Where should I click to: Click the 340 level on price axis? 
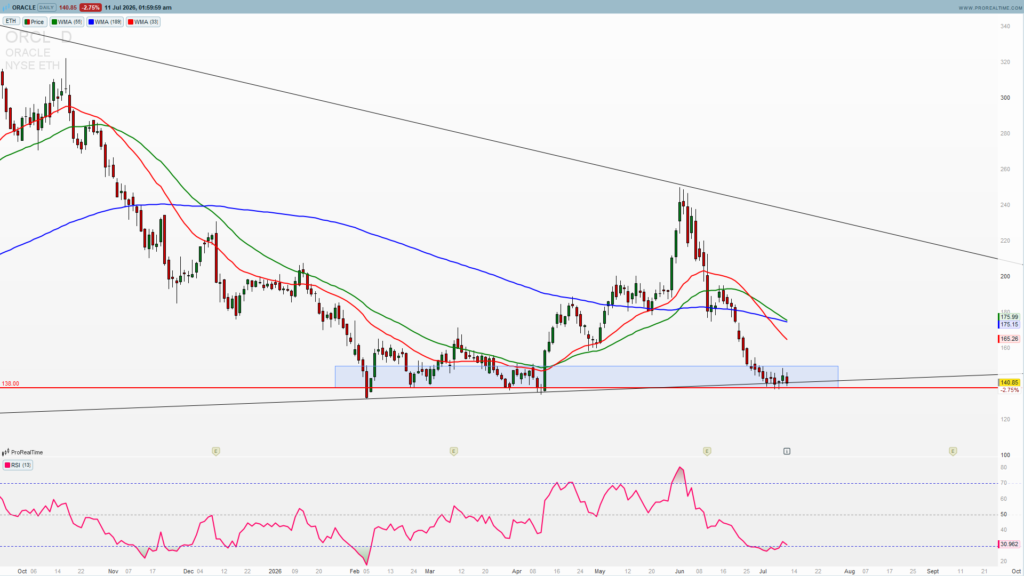click(x=1005, y=26)
